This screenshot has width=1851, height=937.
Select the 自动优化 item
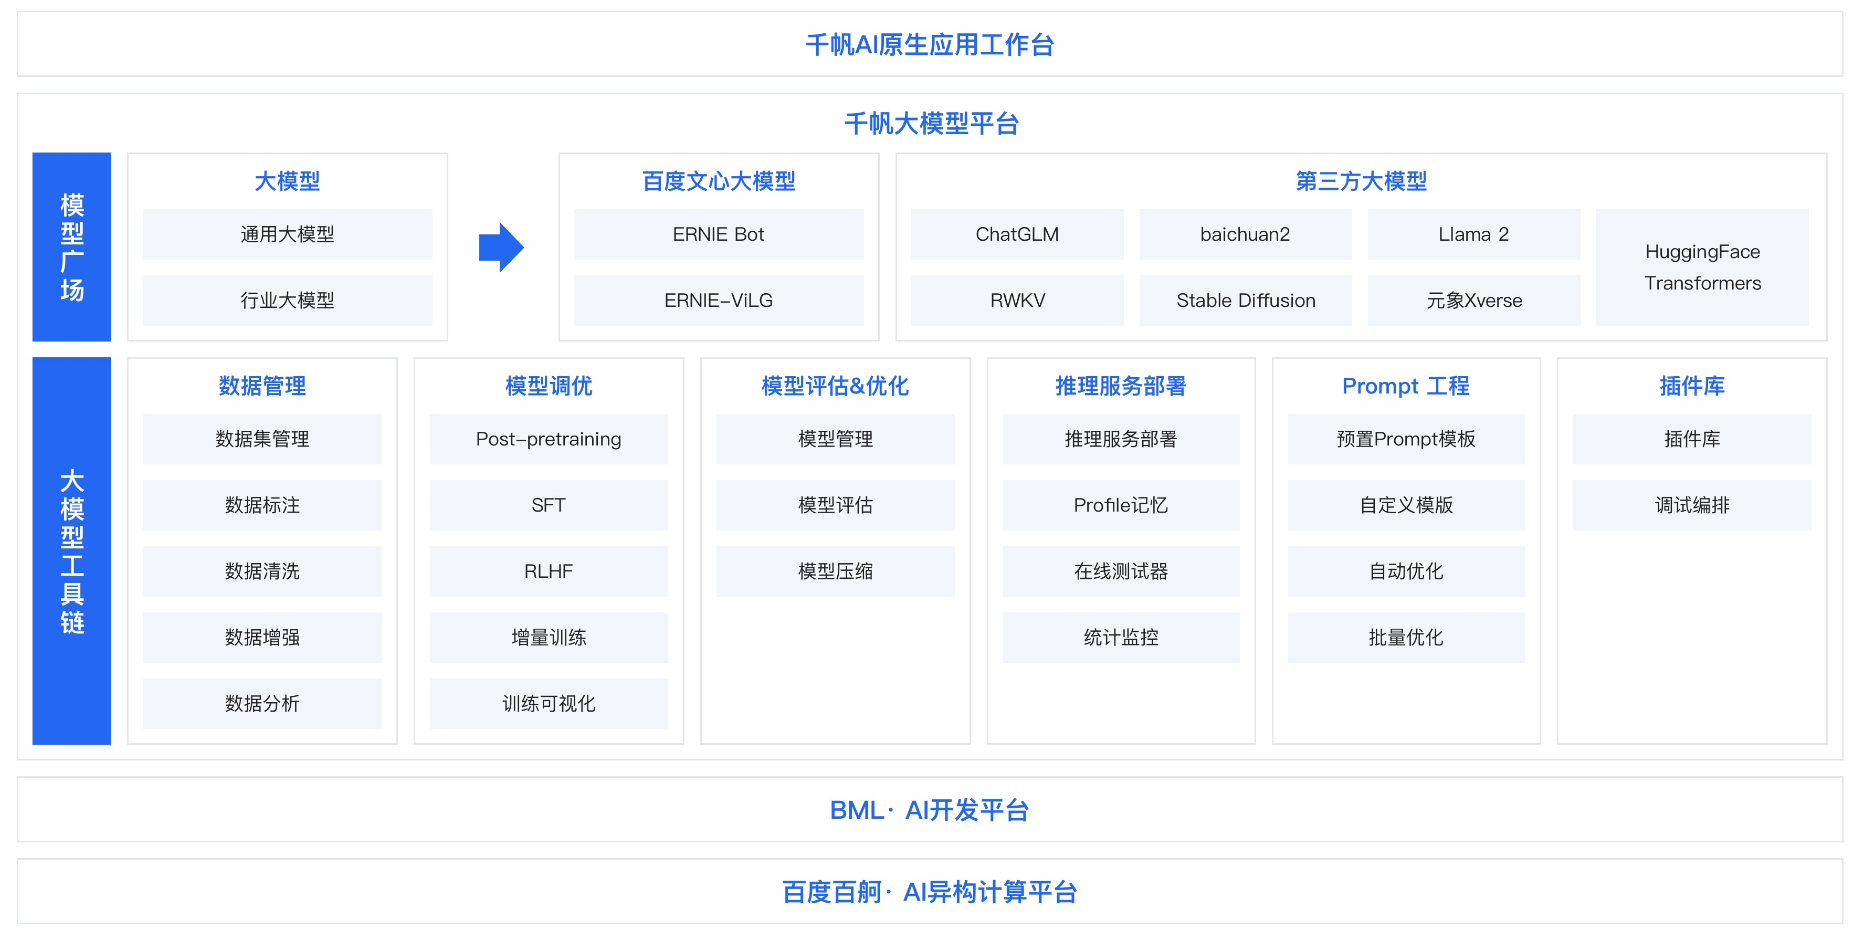1406,571
